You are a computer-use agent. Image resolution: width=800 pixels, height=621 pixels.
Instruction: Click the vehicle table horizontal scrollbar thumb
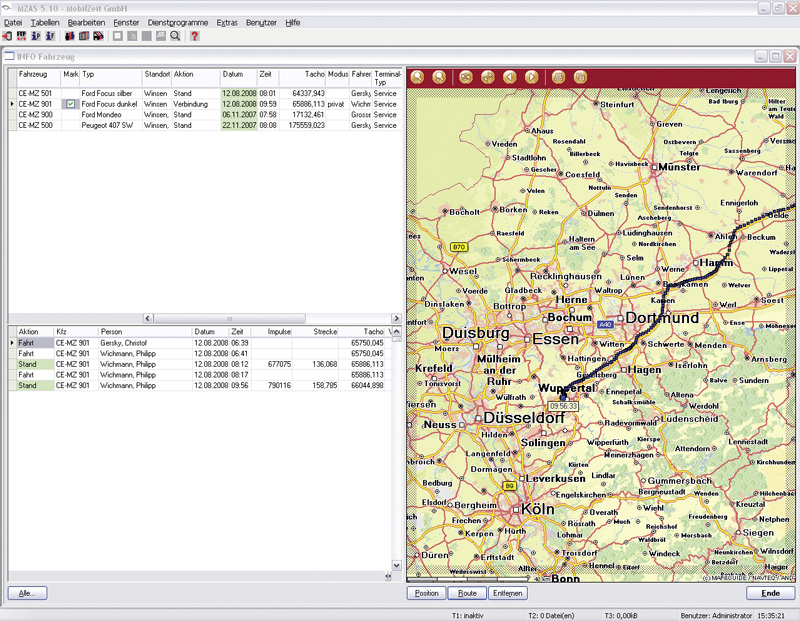point(230,318)
